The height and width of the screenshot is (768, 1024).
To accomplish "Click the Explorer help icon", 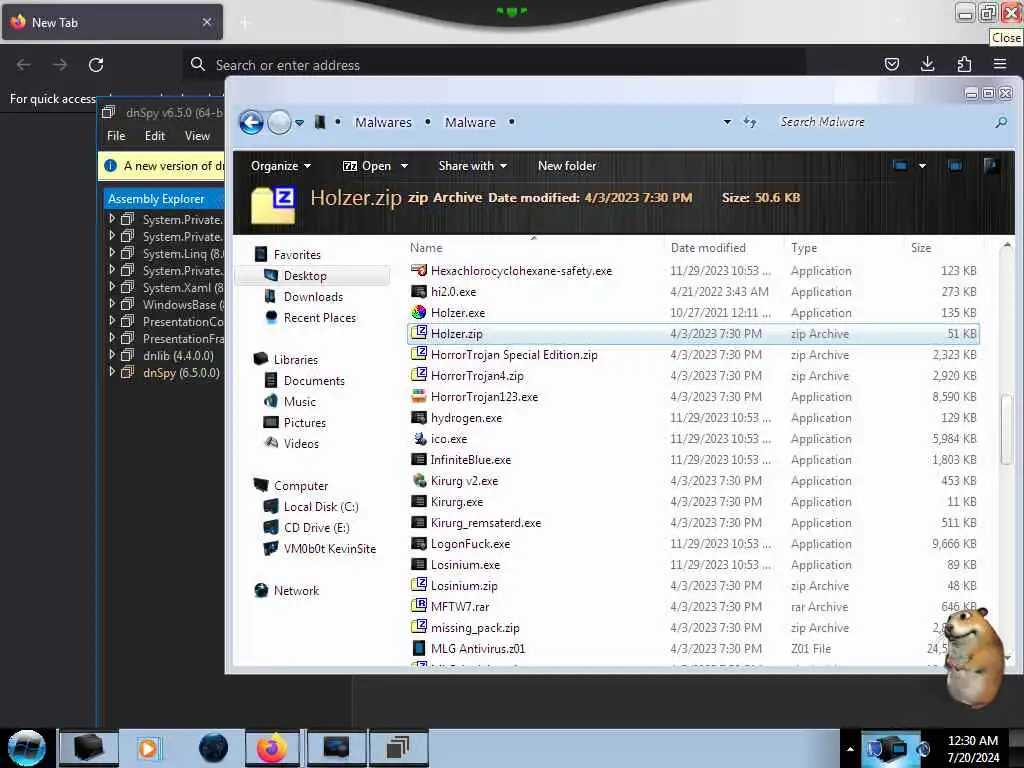I will pyautogui.click(x=991, y=166).
